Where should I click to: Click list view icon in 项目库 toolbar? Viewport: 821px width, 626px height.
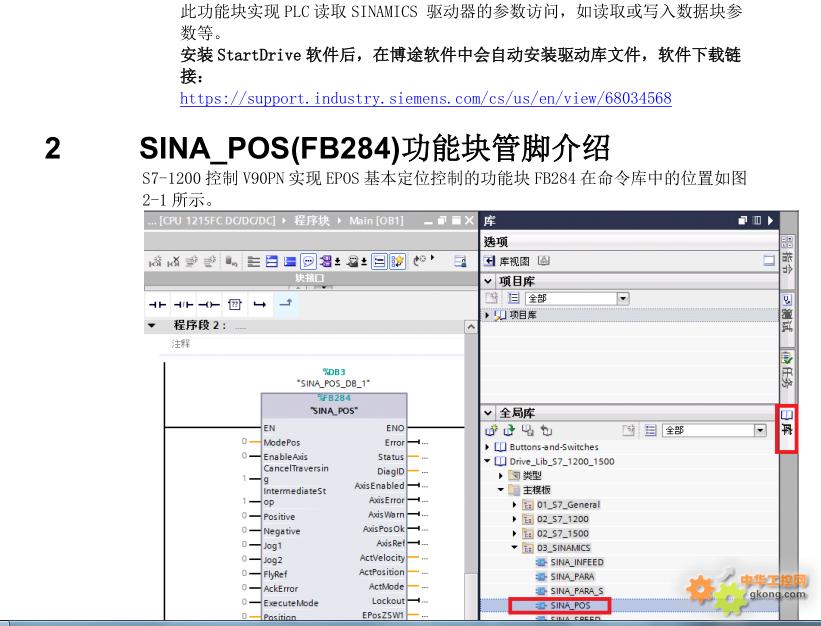pos(513,298)
